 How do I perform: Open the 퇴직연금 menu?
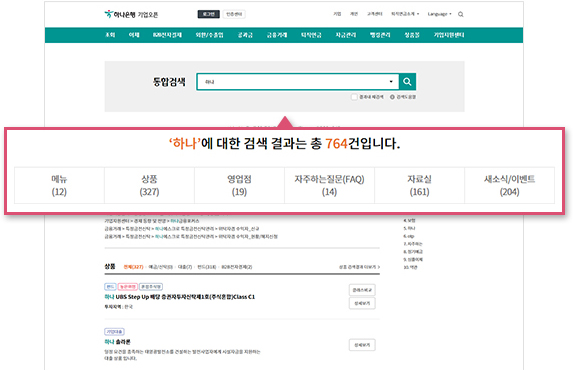coord(311,35)
